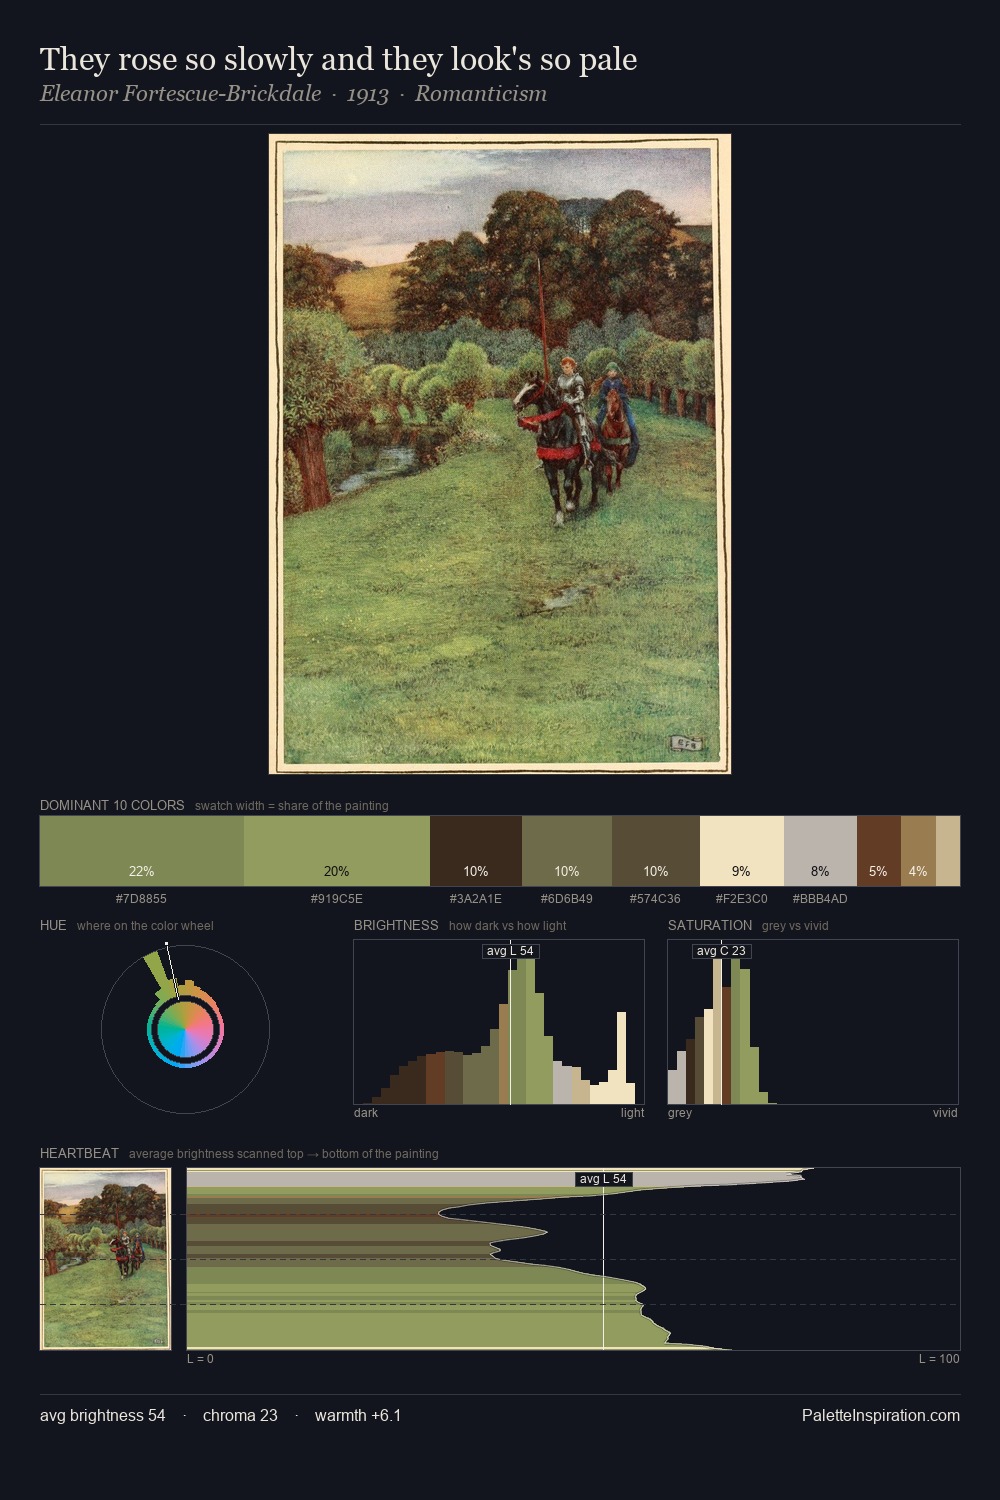Click the avg L 54 marker in heartbeat chart
1000x1500 pixels.
point(603,1179)
